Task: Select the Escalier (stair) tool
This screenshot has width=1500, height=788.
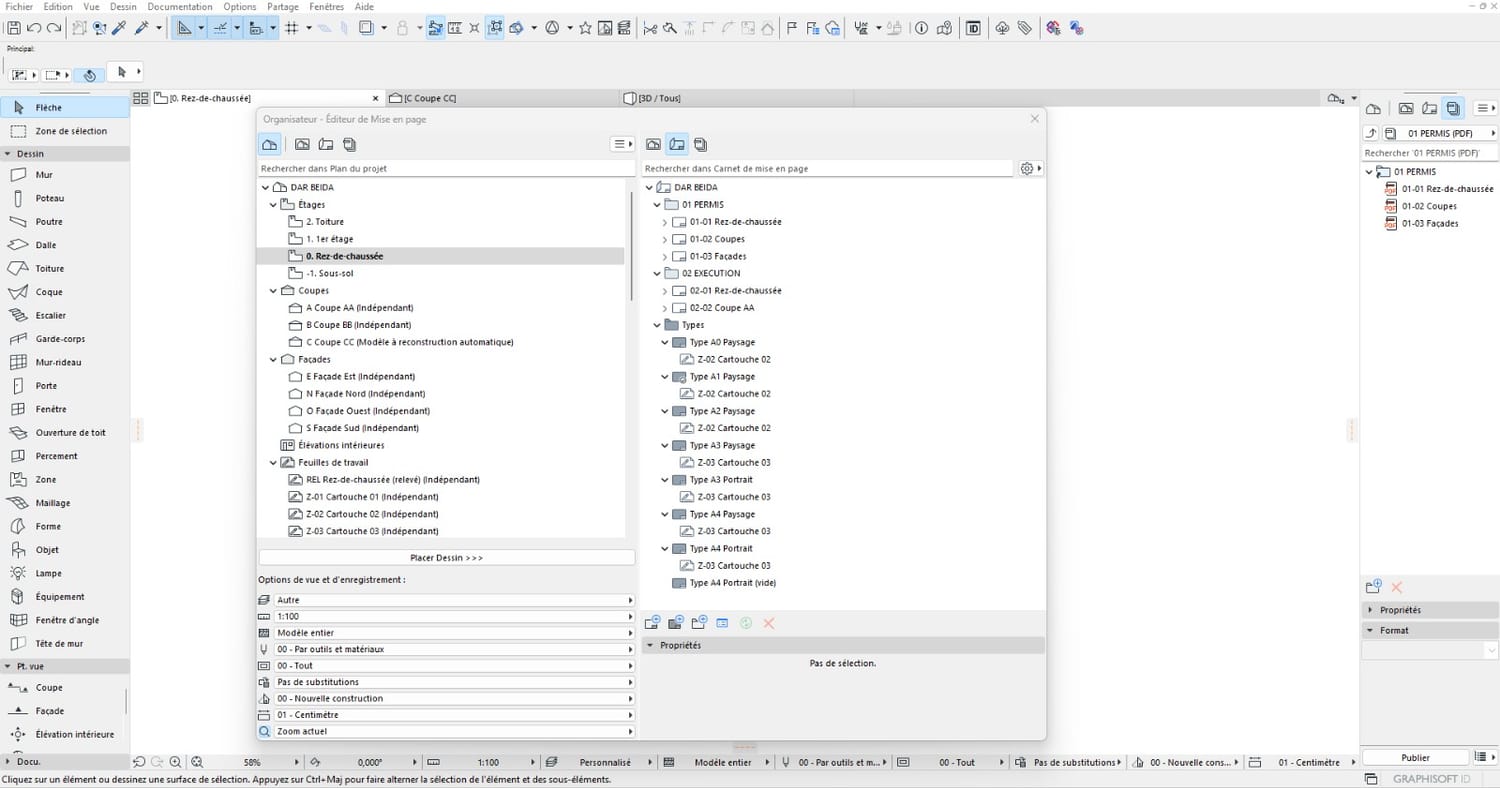Action: click(x=49, y=315)
